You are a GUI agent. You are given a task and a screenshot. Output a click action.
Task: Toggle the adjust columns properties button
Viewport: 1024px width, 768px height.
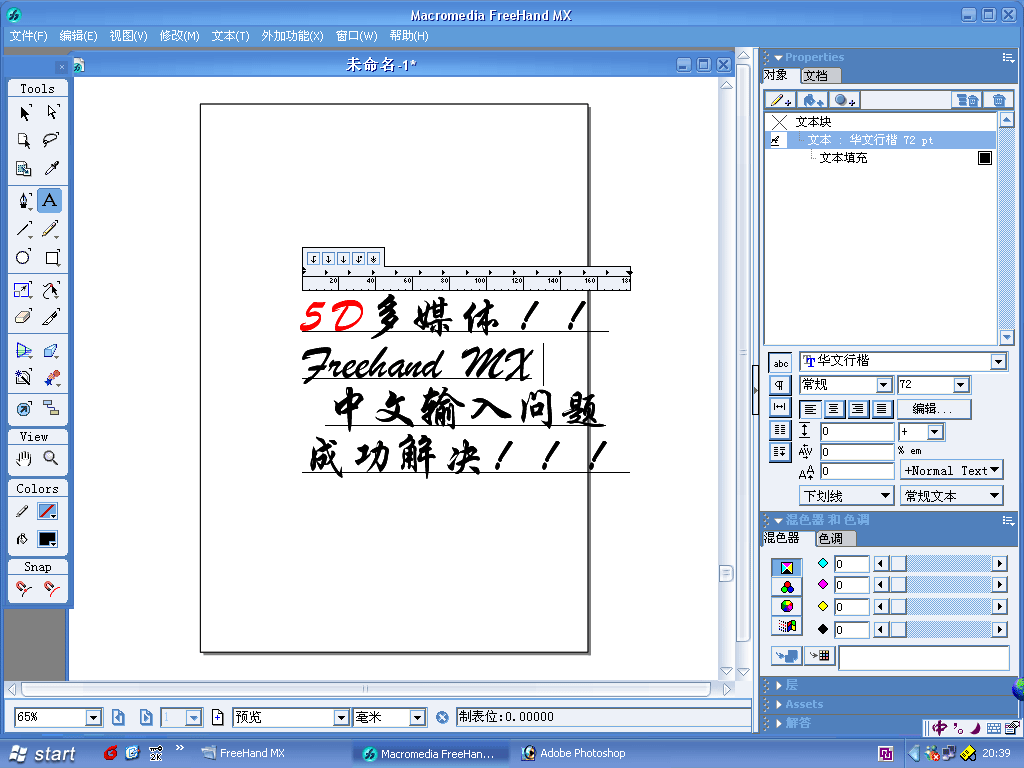pyautogui.click(x=780, y=451)
